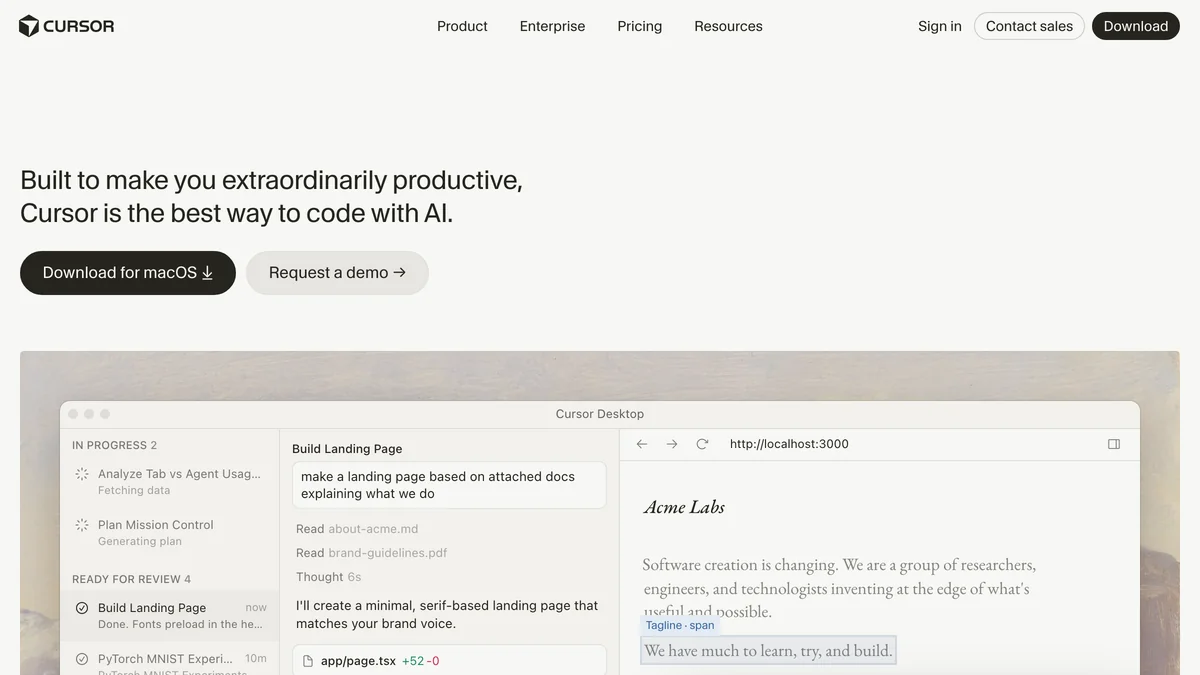Click Read brand-guidelines.pdf line
This screenshot has height=675, width=1200.
[371, 553]
